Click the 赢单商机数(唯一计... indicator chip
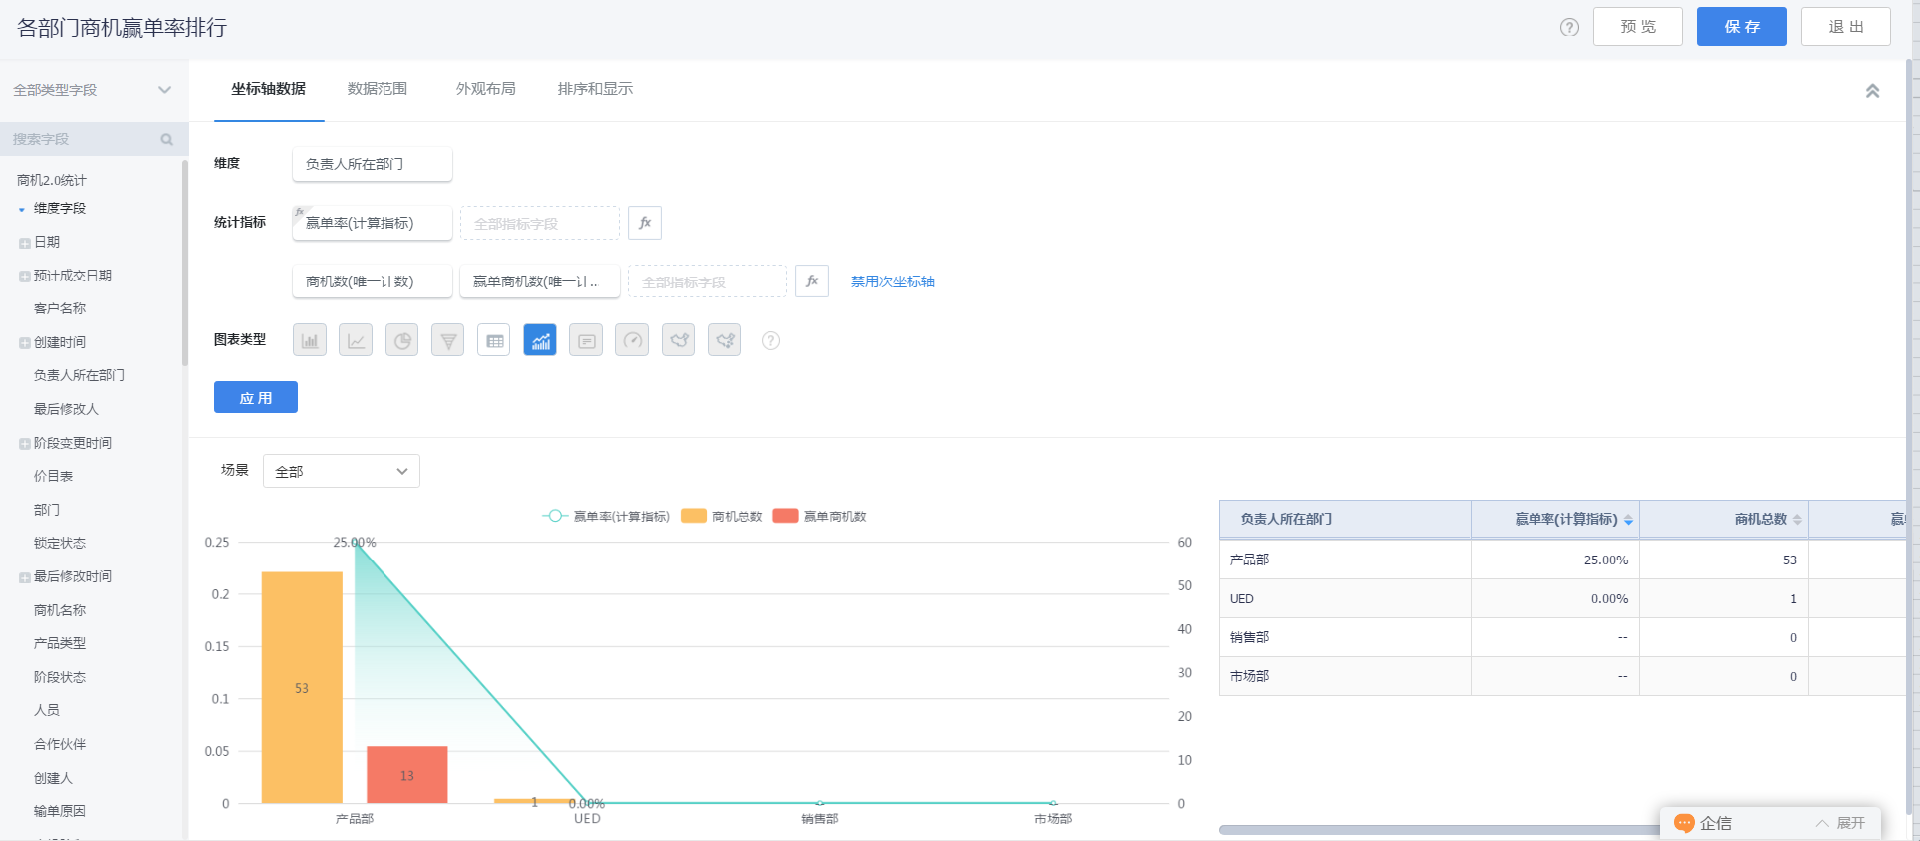Image resolution: width=1920 pixels, height=841 pixels. 540,282
